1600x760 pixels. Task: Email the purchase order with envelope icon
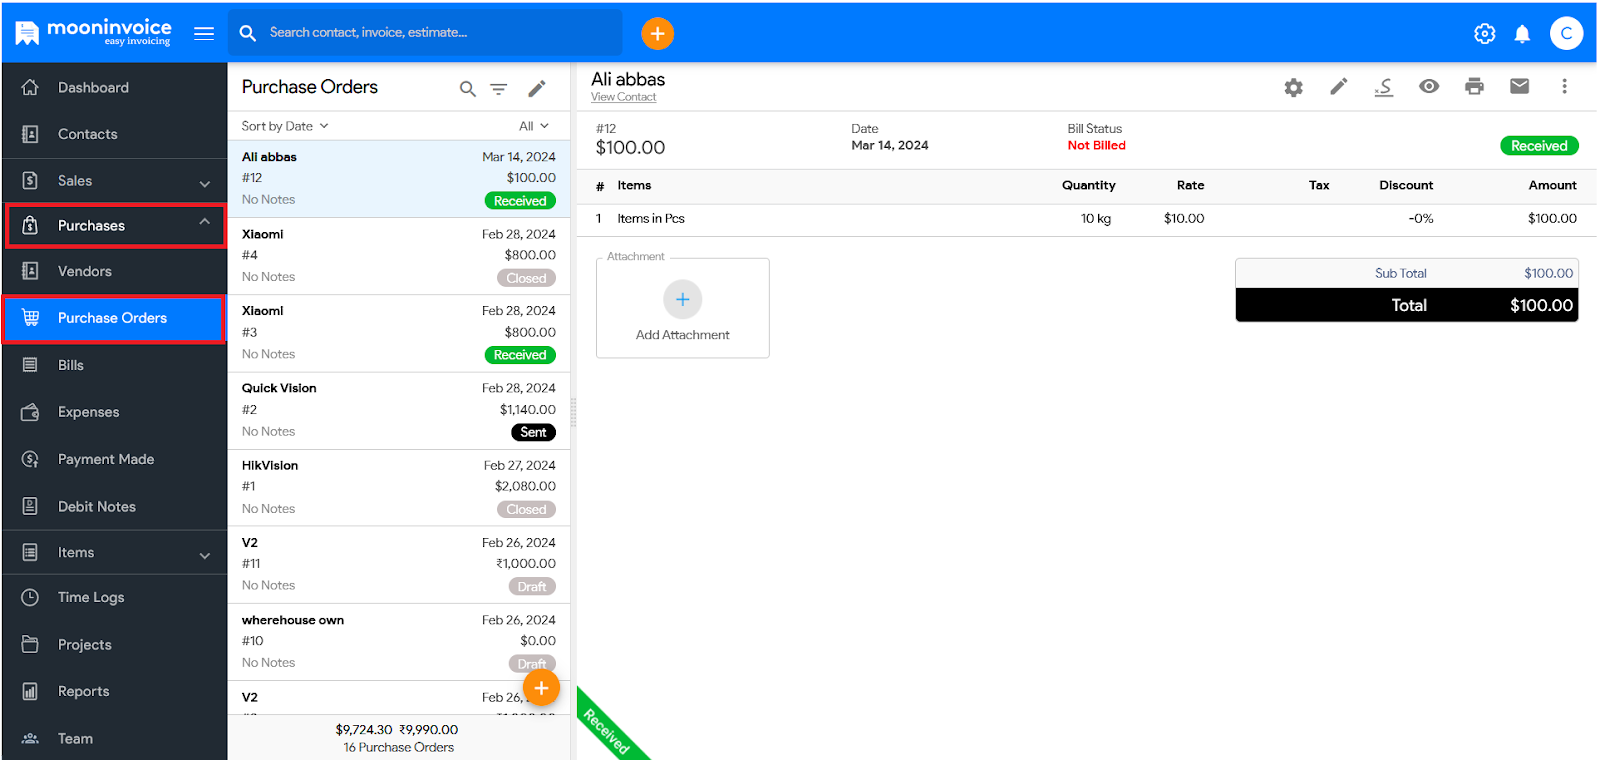click(1519, 86)
